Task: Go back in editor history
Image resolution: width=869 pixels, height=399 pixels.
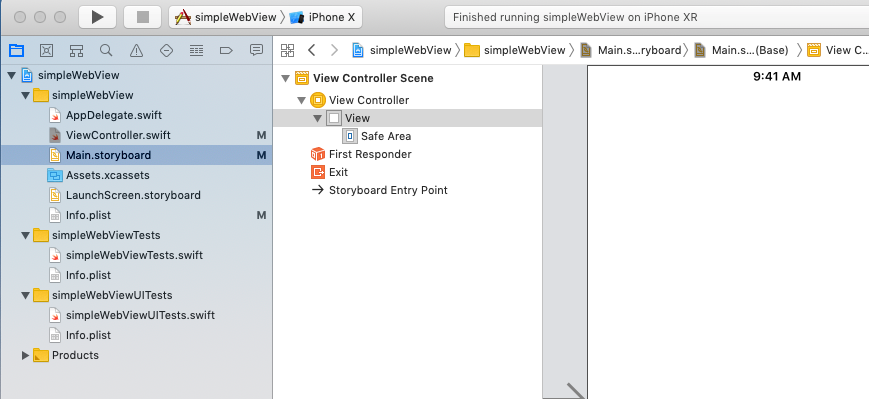Action: click(x=311, y=50)
